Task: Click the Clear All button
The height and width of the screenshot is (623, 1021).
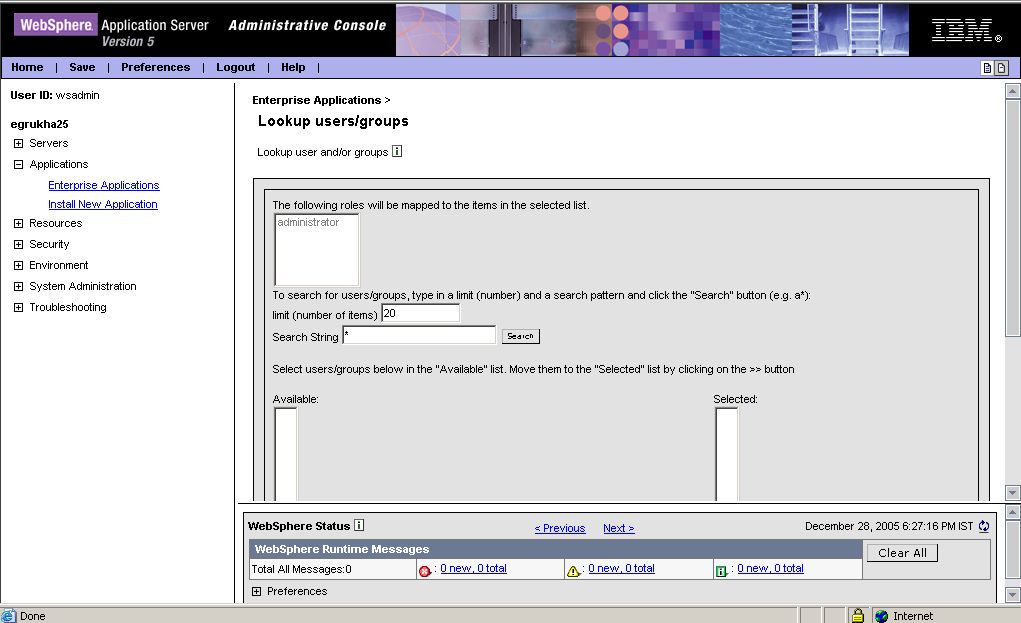Action: point(902,553)
